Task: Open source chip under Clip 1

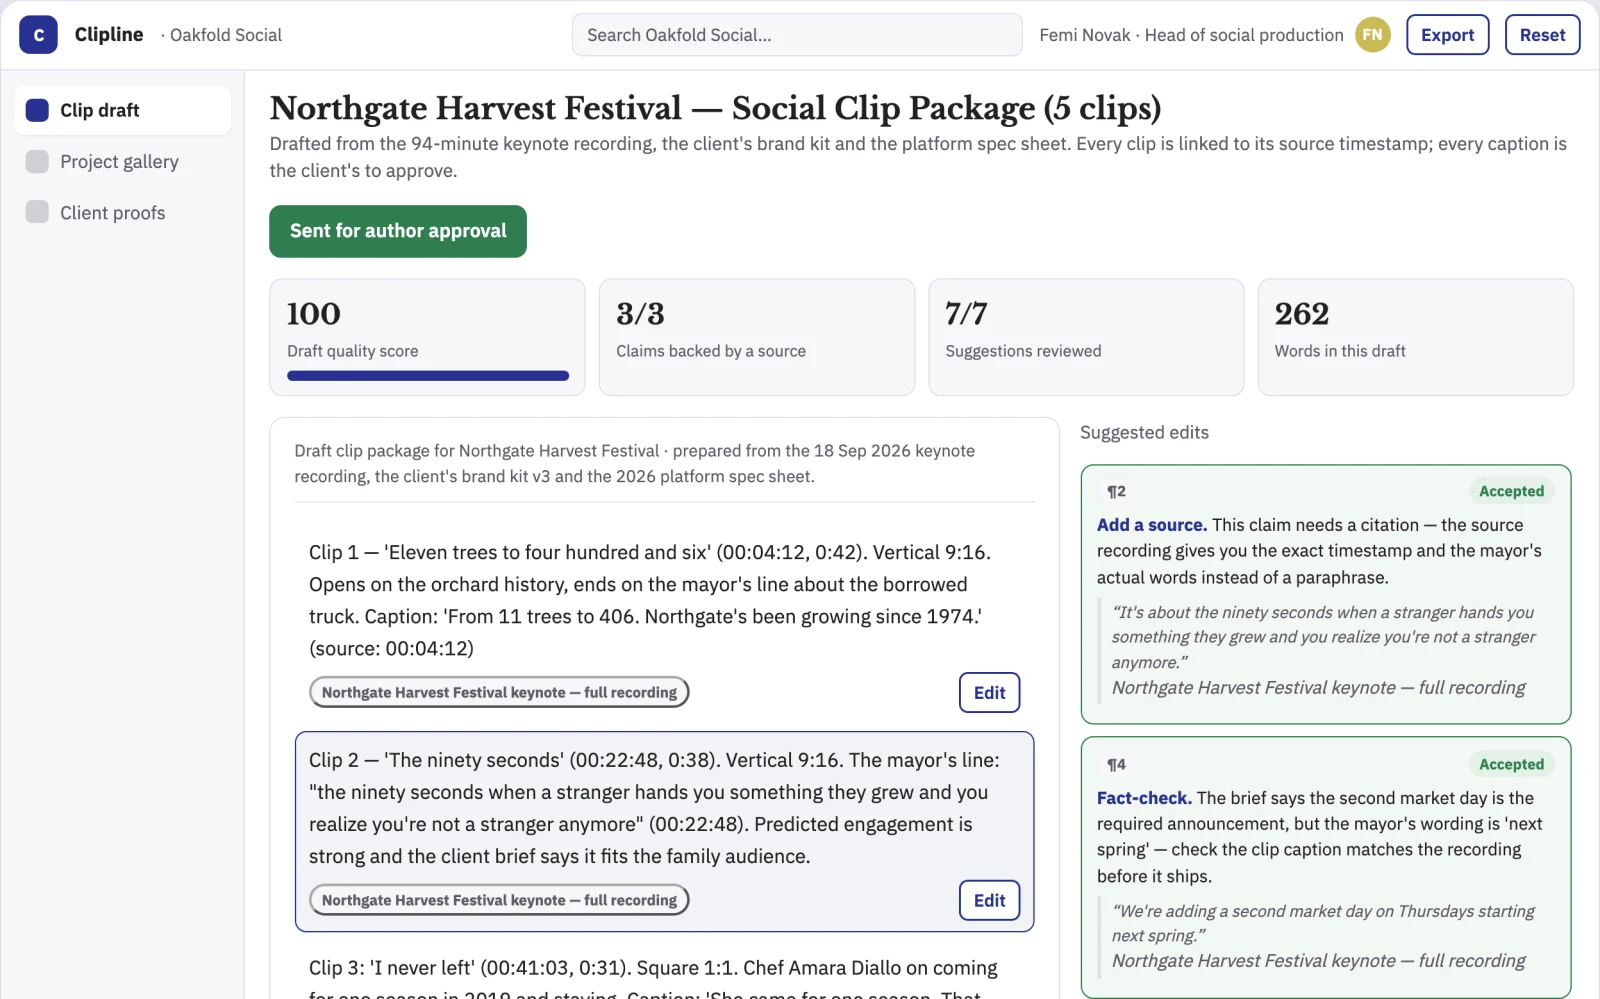Action: click(x=499, y=692)
